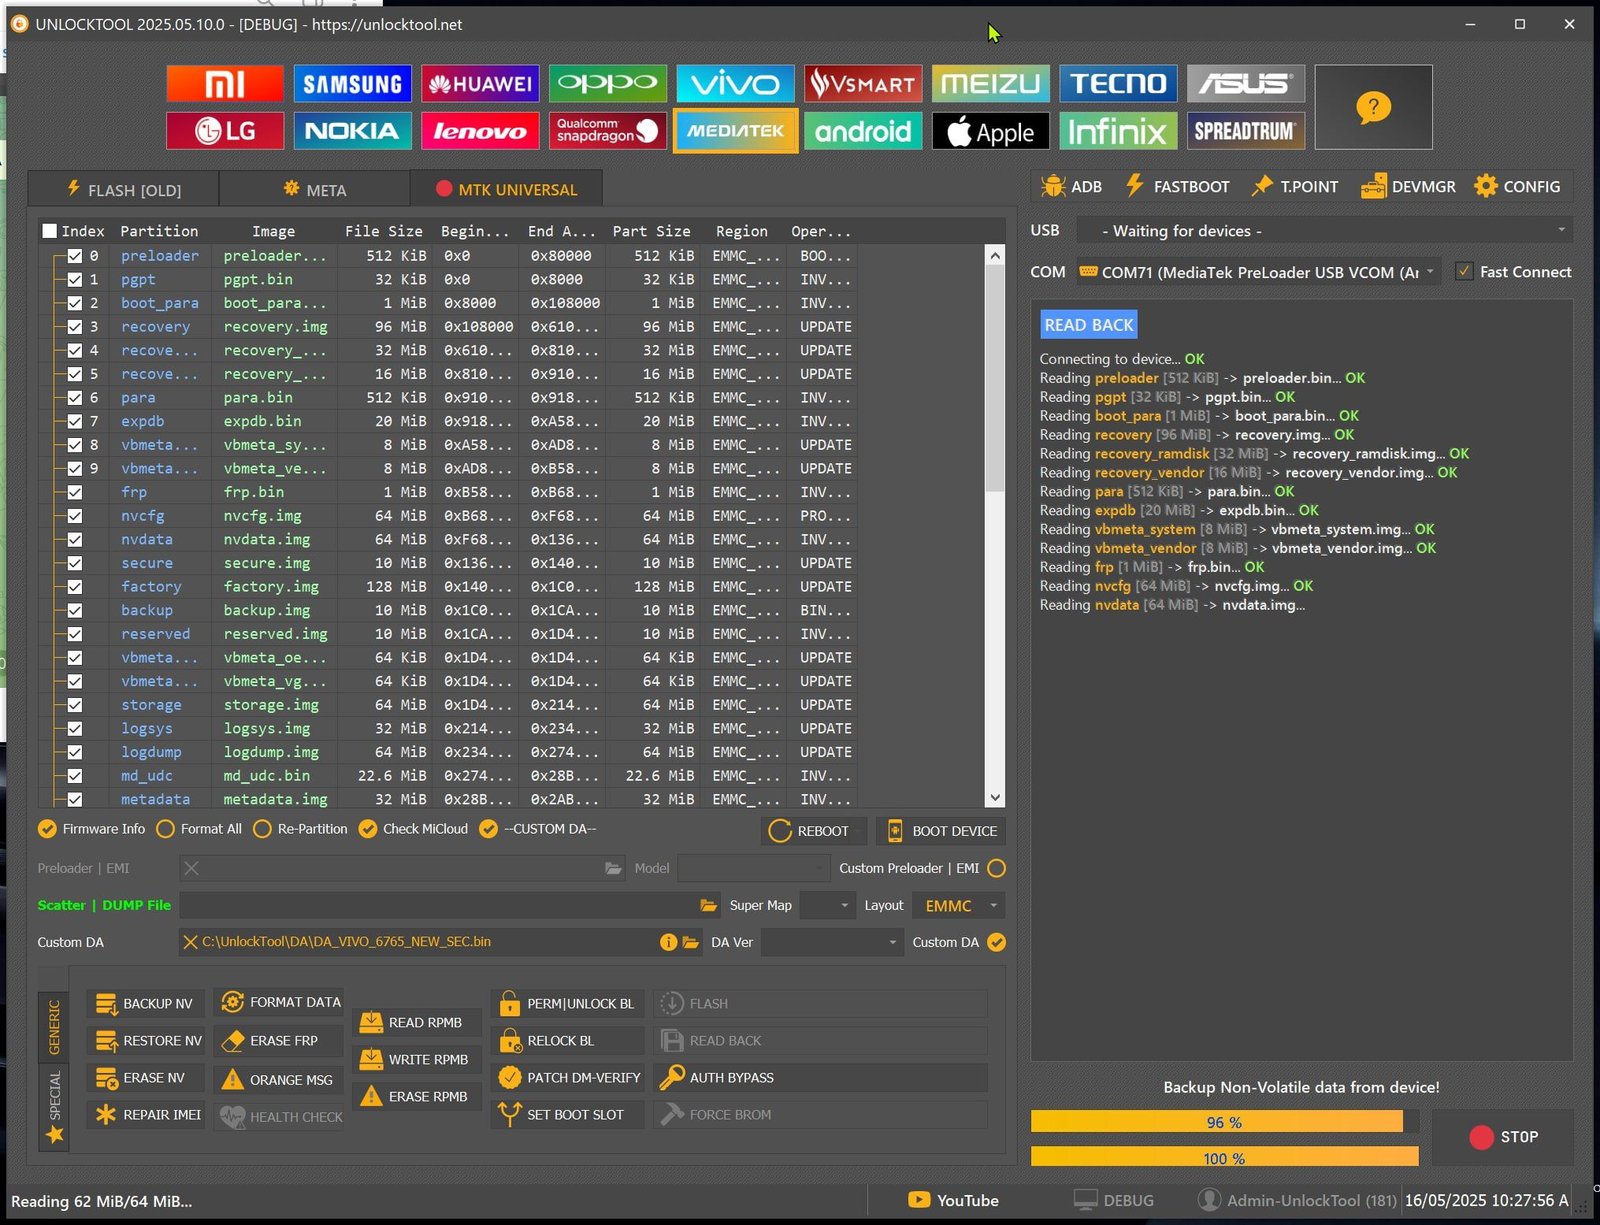Select the Huawei brand logo
The image size is (1600, 1225).
480,84
